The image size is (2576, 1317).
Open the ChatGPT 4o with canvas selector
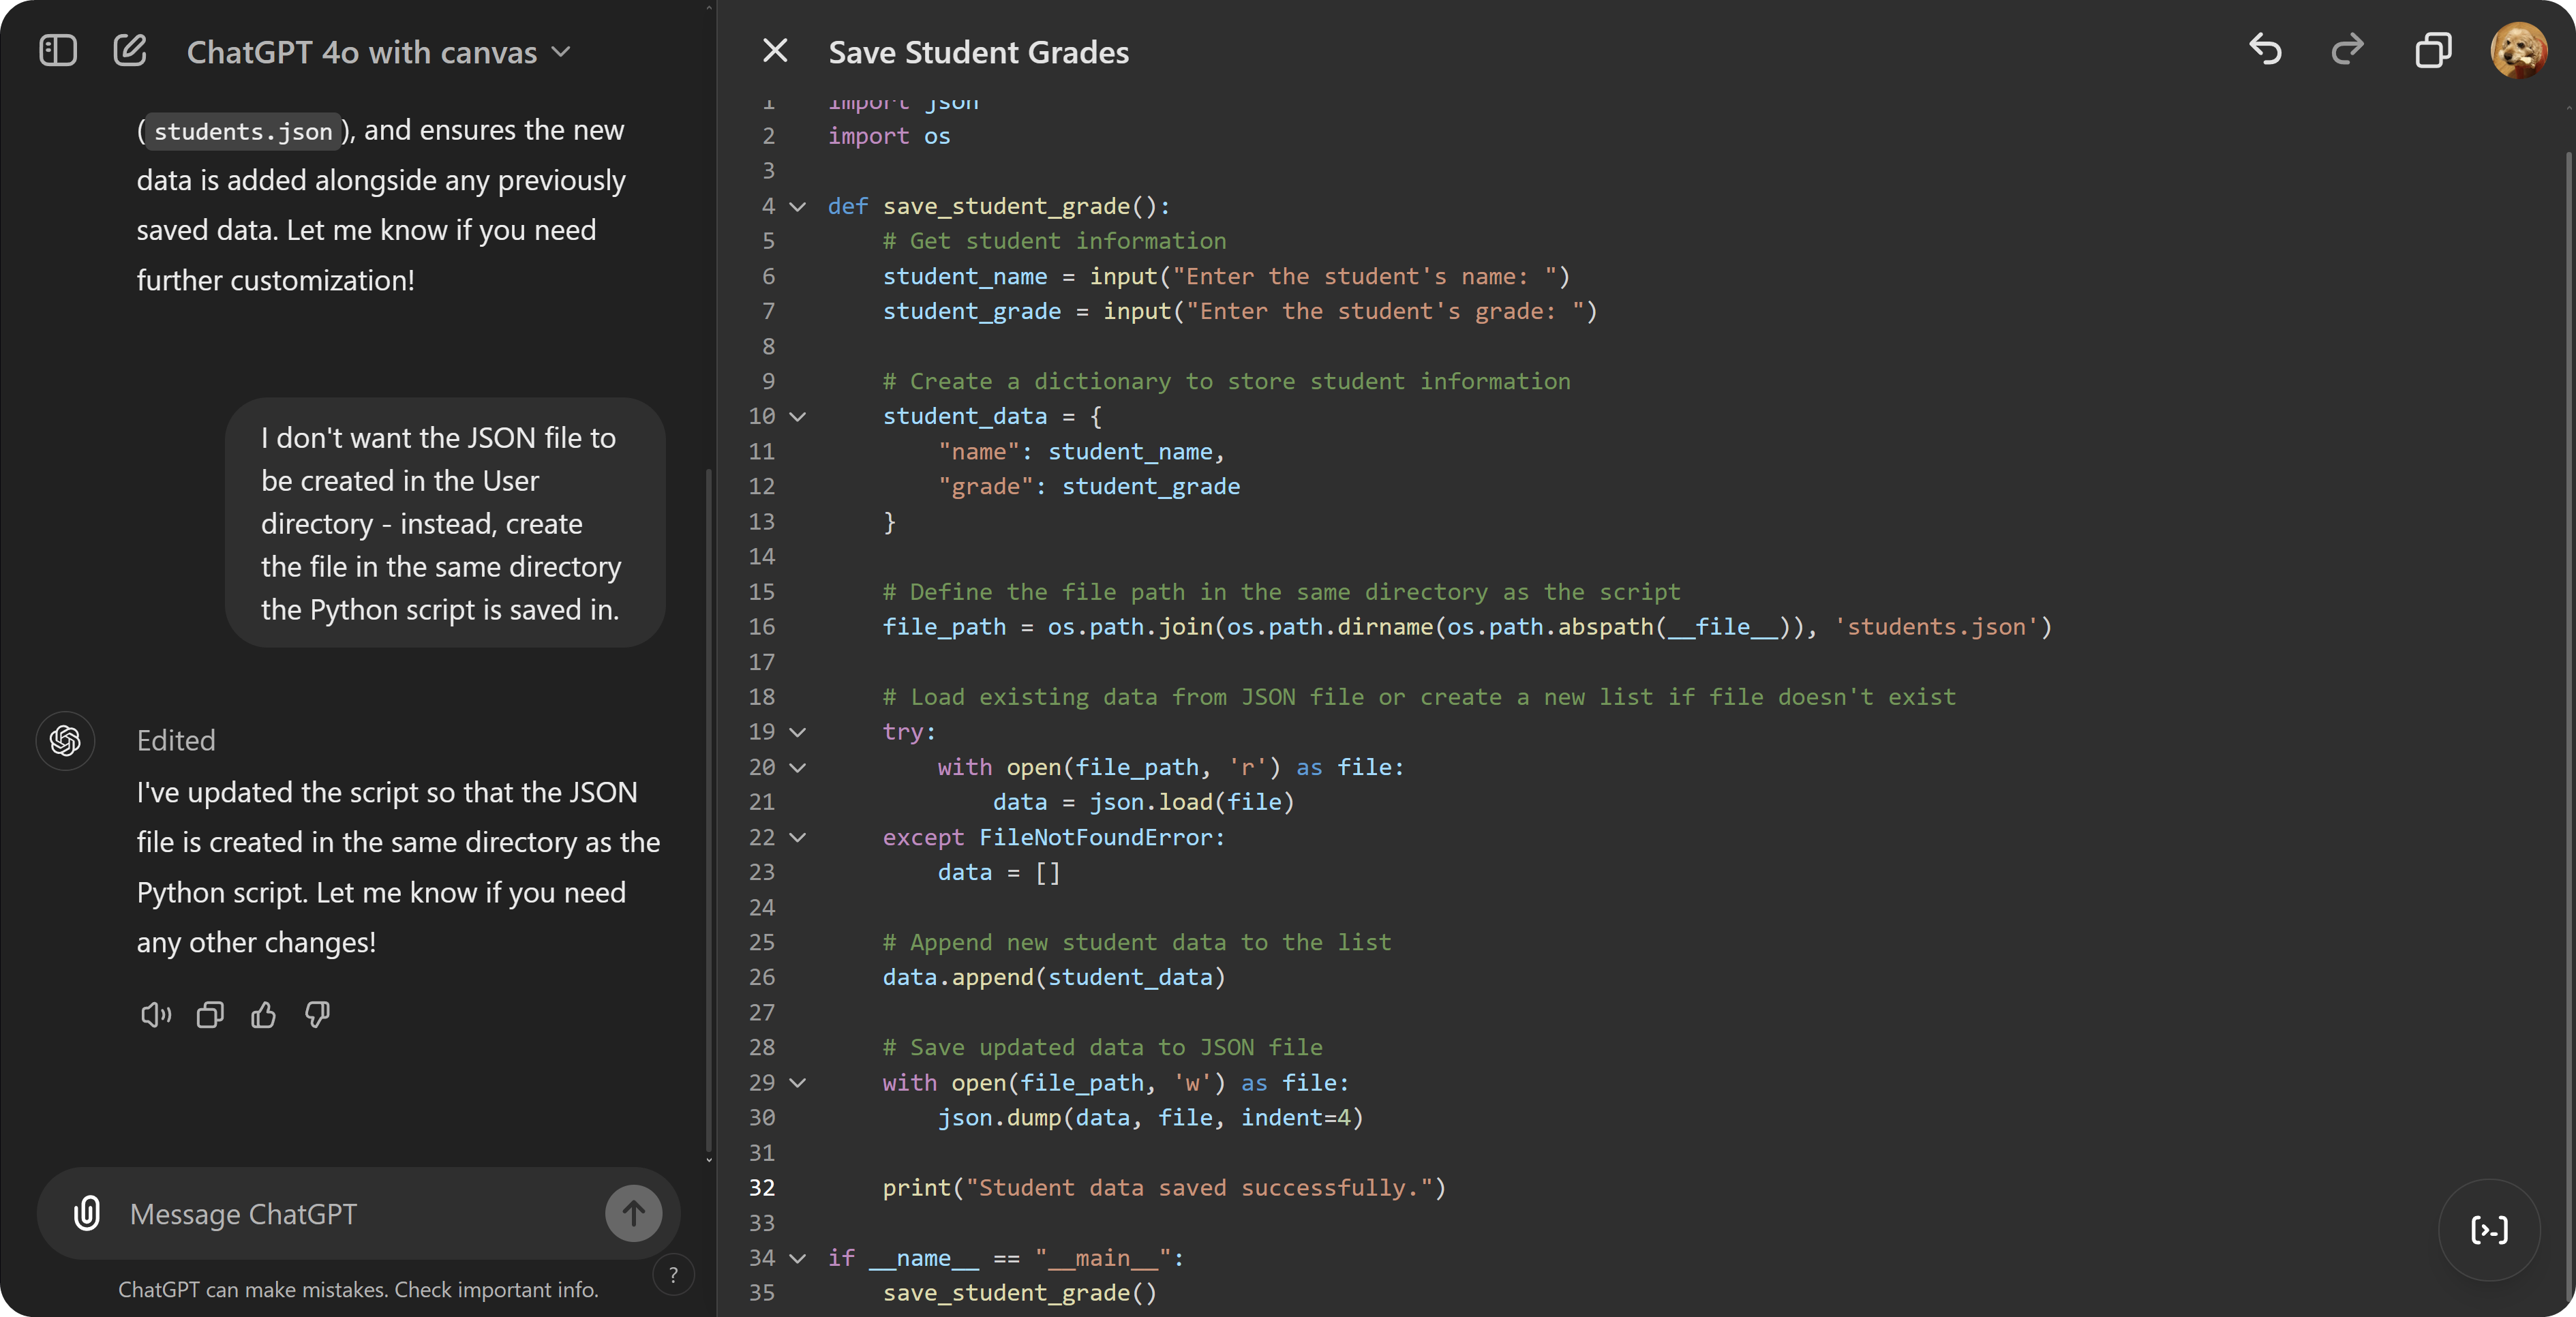(375, 51)
